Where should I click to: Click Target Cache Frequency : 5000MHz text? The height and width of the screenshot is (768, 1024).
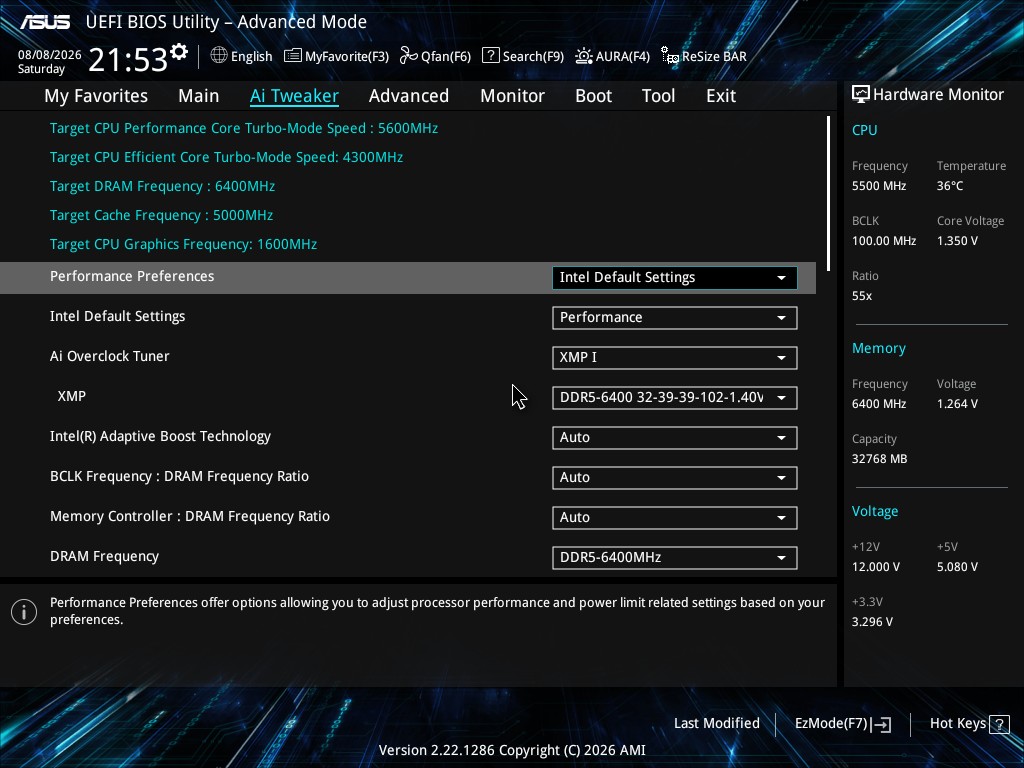point(161,216)
